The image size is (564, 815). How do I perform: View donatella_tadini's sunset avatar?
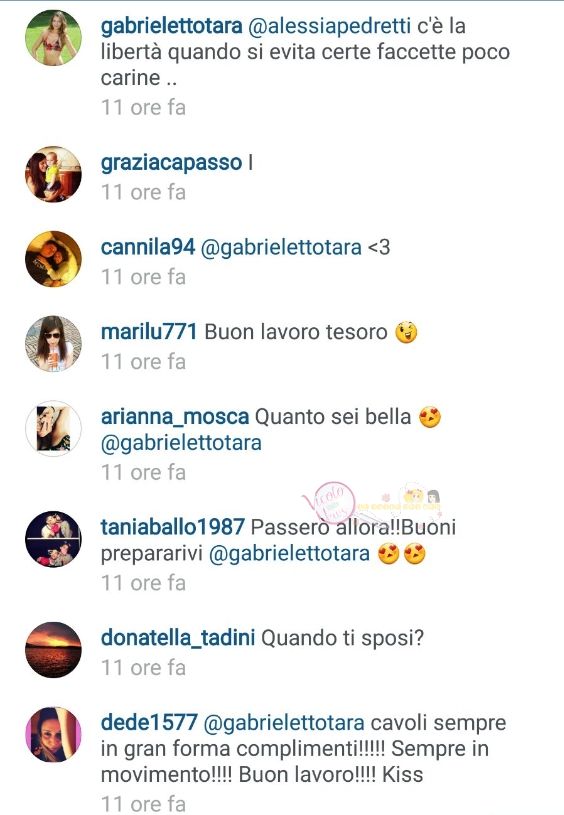pos(54,650)
